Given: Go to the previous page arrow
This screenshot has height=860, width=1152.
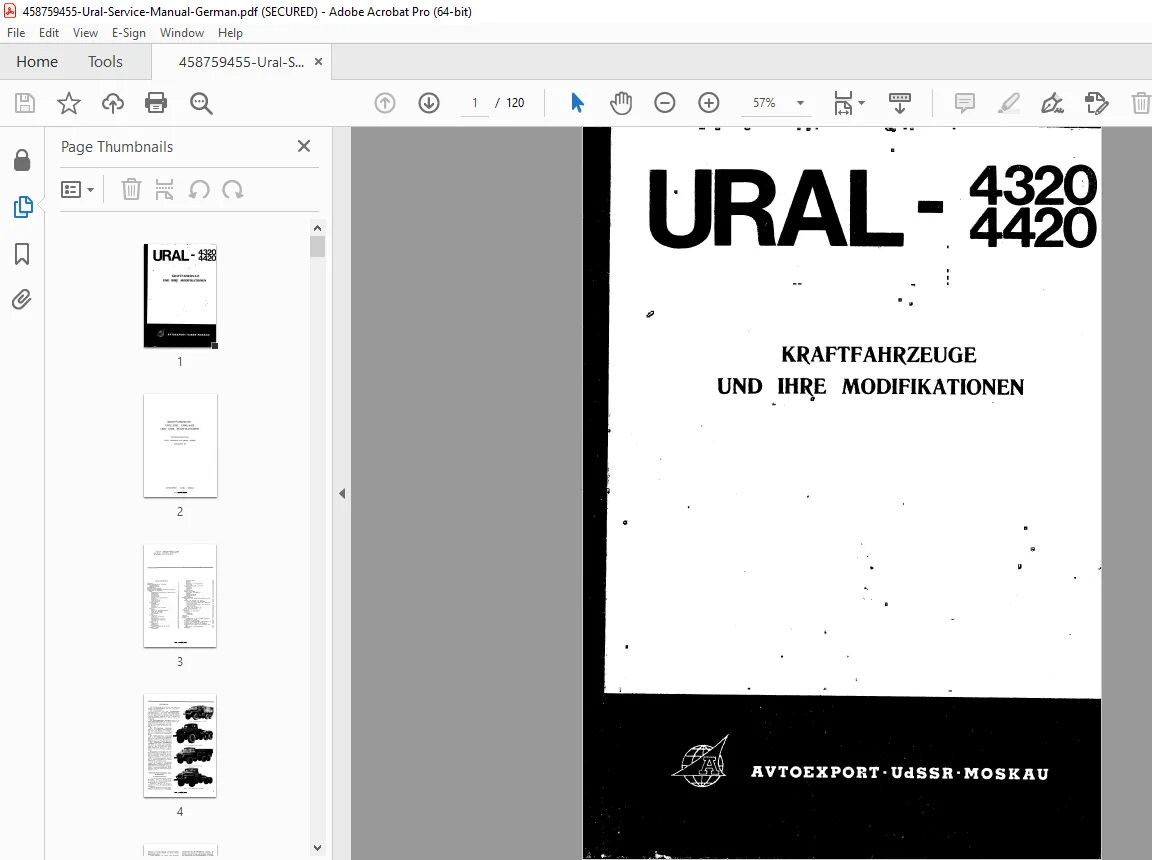Looking at the screenshot, I should pyautogui.click(x=385, y=103).
